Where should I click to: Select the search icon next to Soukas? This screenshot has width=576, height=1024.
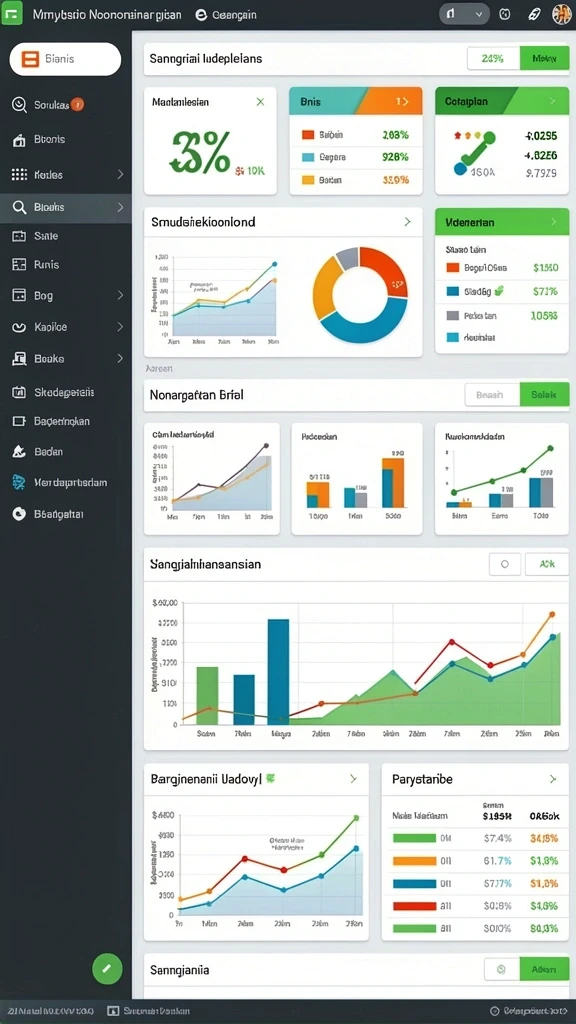19,104
